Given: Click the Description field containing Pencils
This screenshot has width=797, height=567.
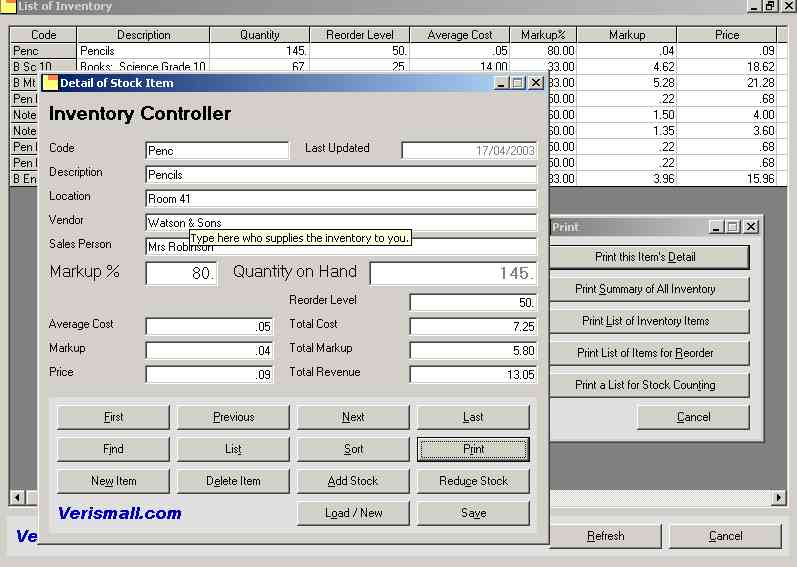Looking at the screenshot, I should coord(341,174).
